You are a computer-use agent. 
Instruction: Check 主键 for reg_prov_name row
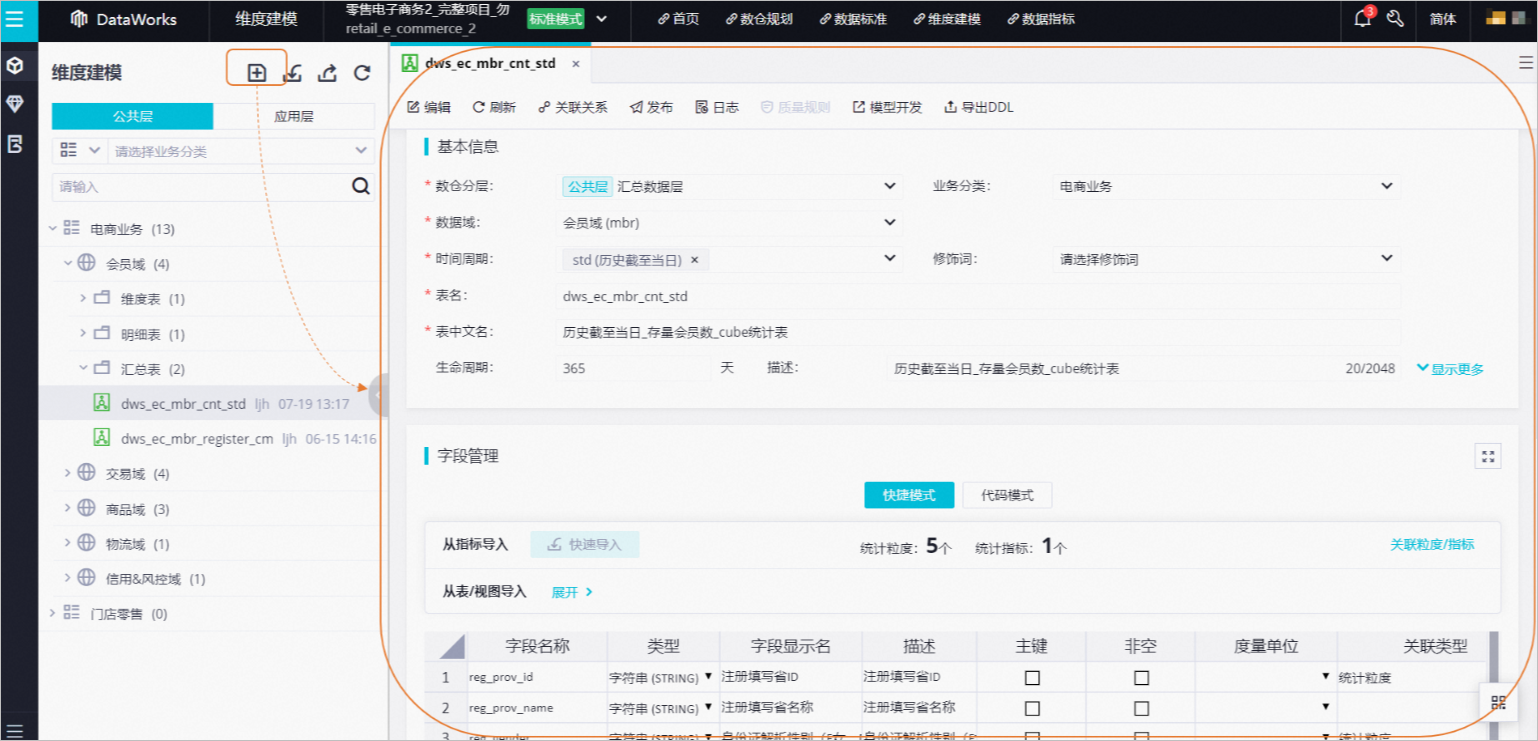click(1032, 707)
